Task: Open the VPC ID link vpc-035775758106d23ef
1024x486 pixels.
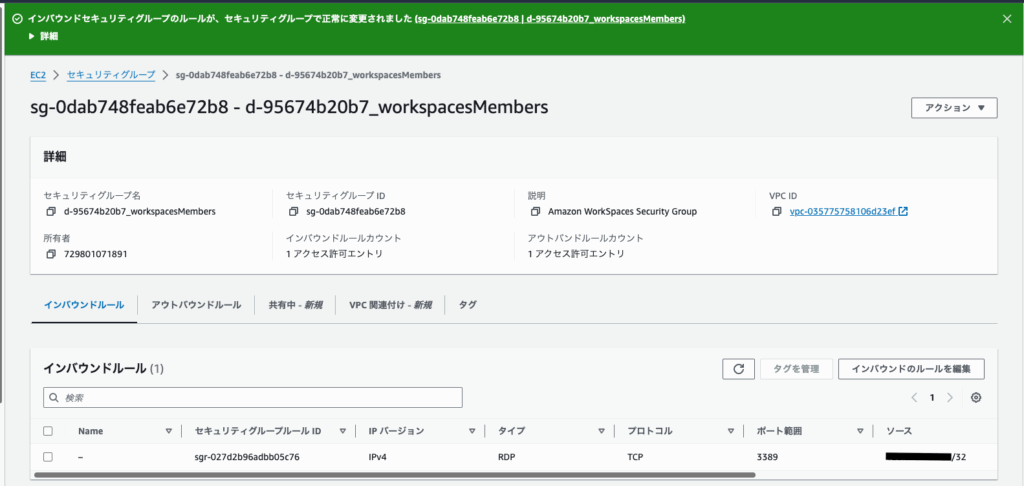Action: (843, 212)
